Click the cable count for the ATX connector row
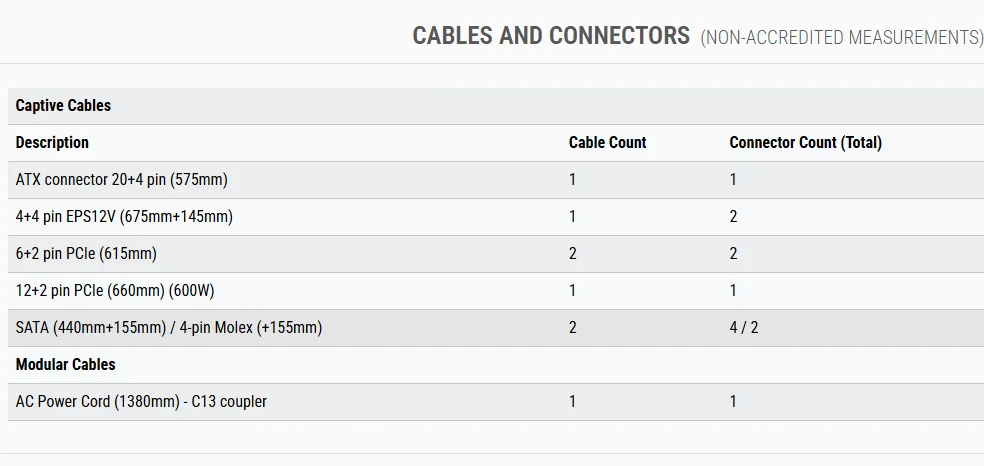The height and width of the screenshot is (466, 984). (x=573, y=180)
